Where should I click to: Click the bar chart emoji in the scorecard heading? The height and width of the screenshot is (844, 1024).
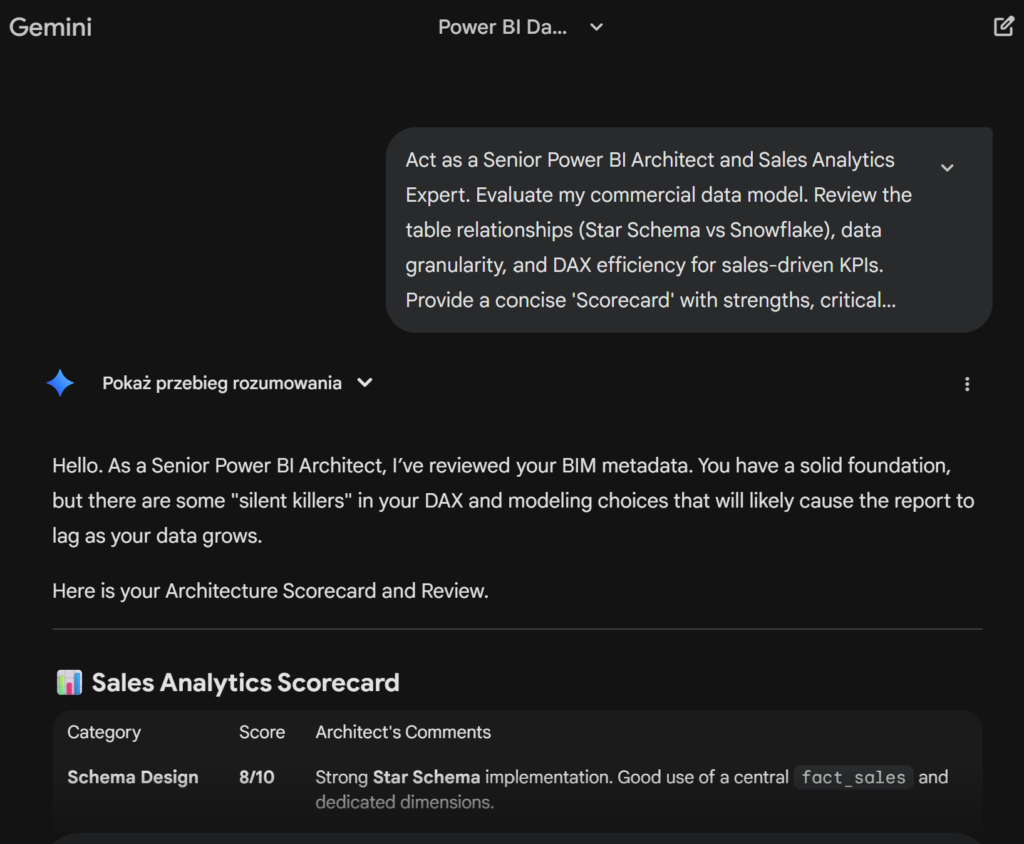tap(68, 682)
